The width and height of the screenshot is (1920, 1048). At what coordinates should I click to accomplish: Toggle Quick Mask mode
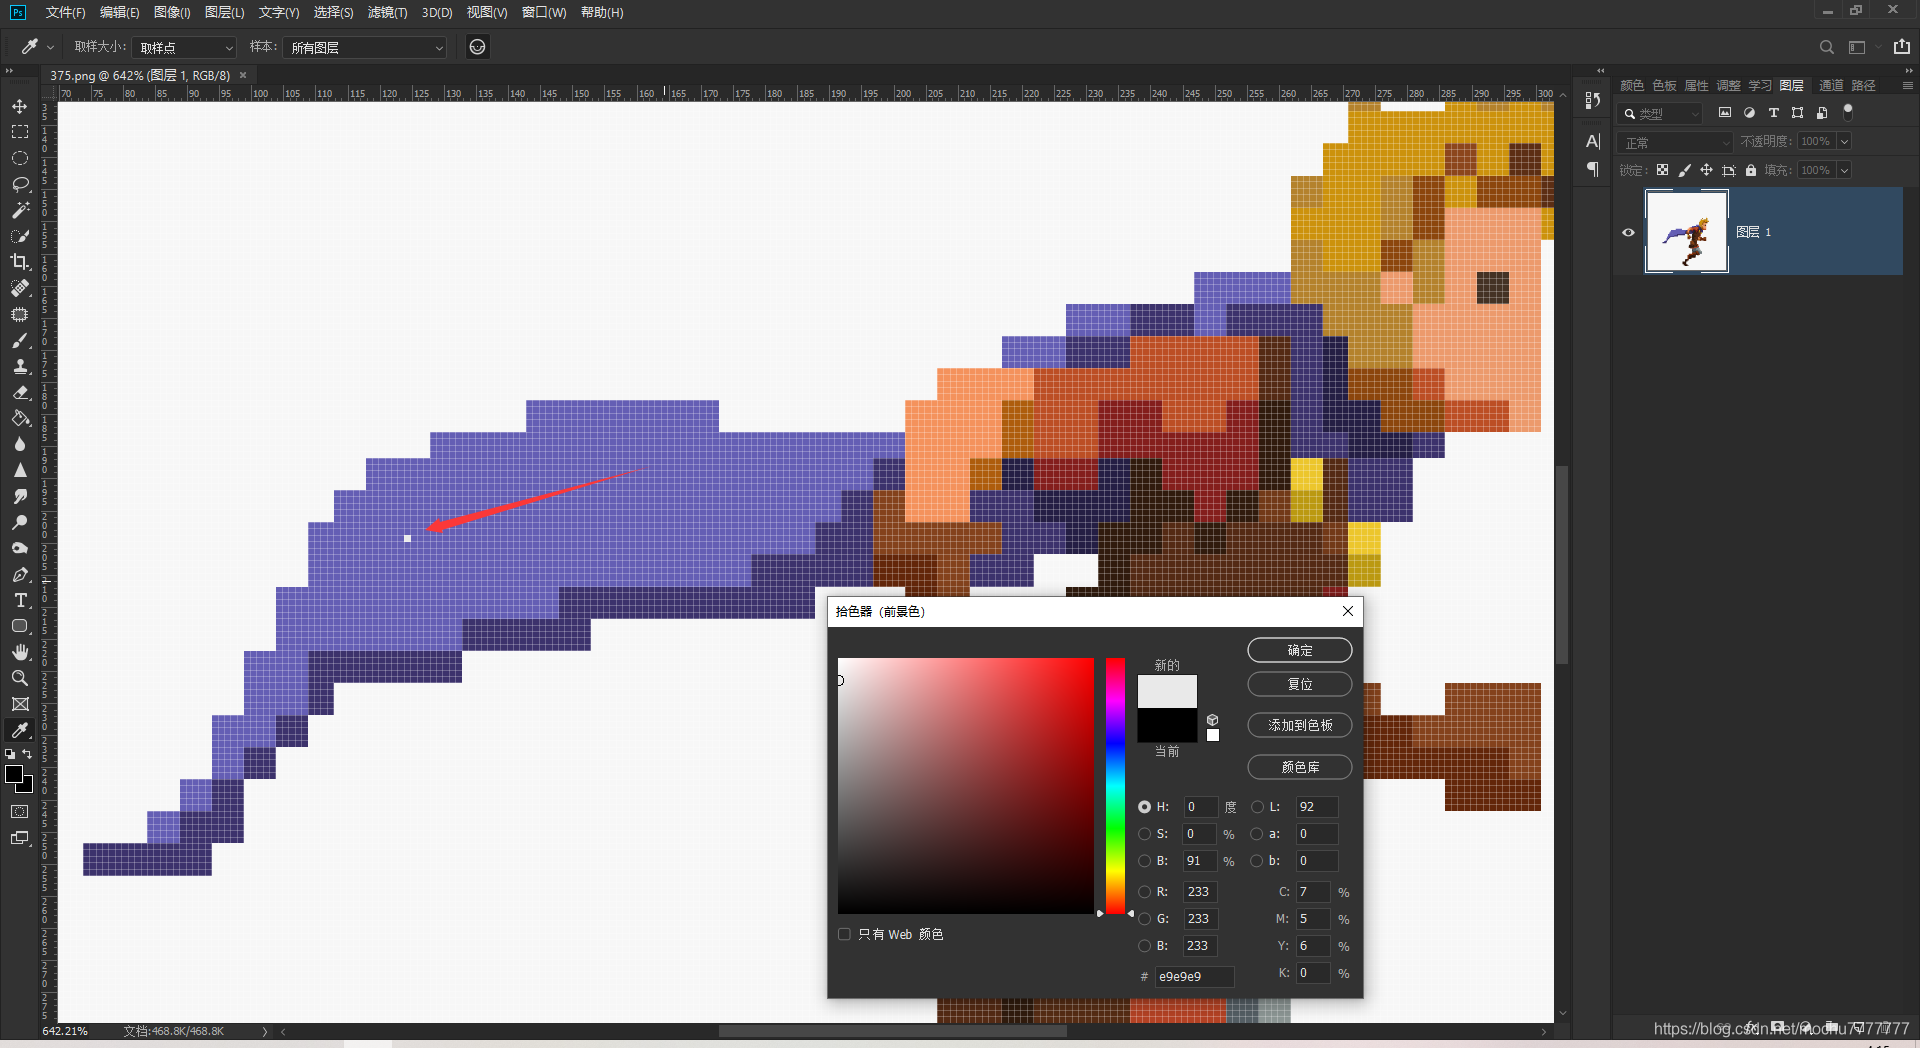pyautogui.click(x=20, y=812)
